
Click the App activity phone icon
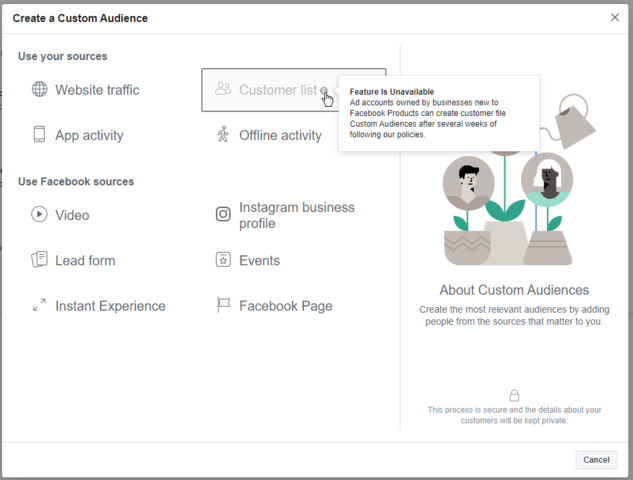(39, 134)
